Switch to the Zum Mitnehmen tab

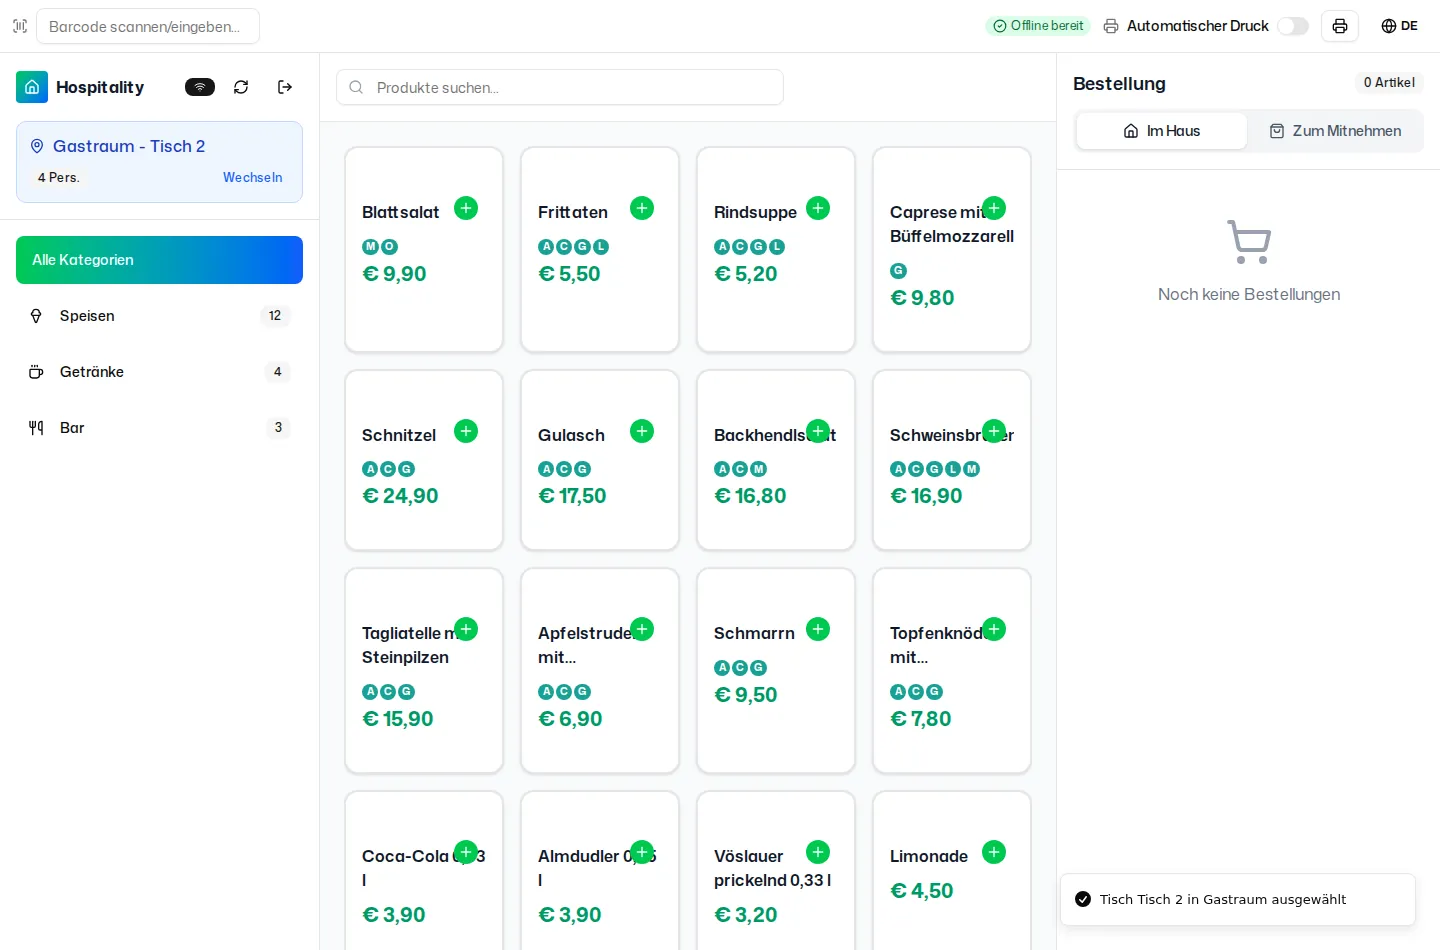pos(1335,131)
